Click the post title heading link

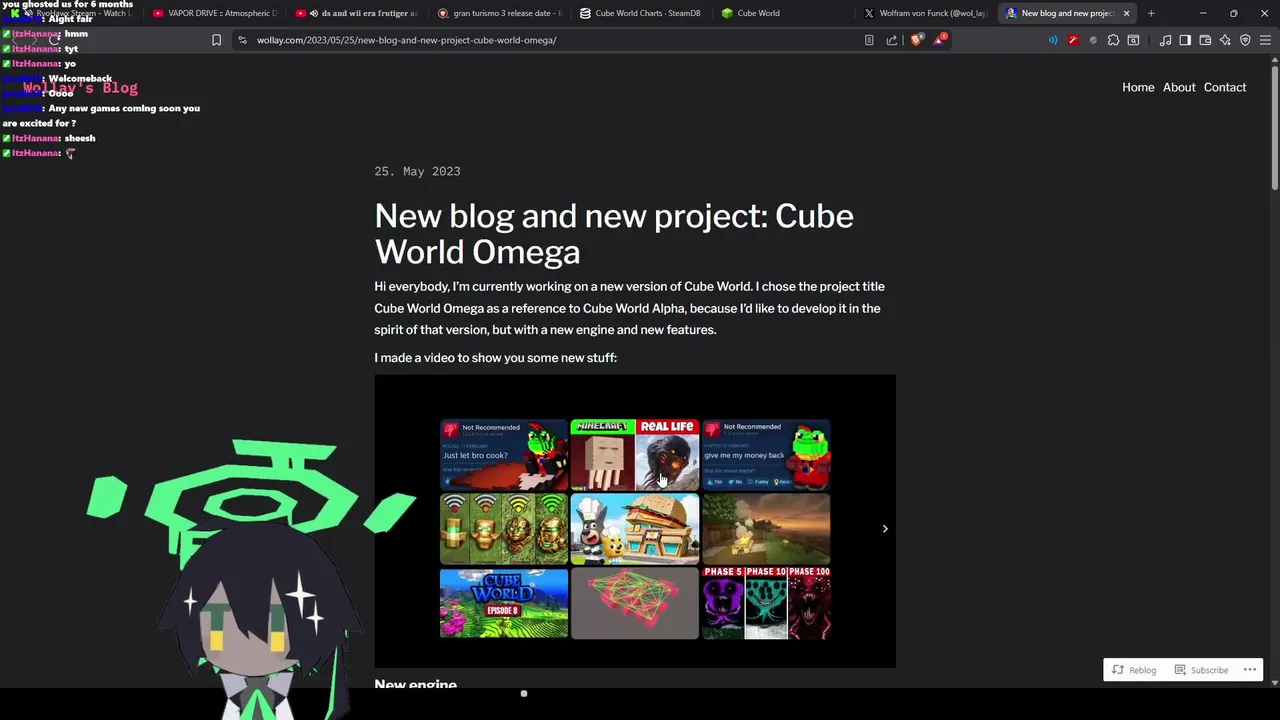pyautogui.click(x=614, y=233)
